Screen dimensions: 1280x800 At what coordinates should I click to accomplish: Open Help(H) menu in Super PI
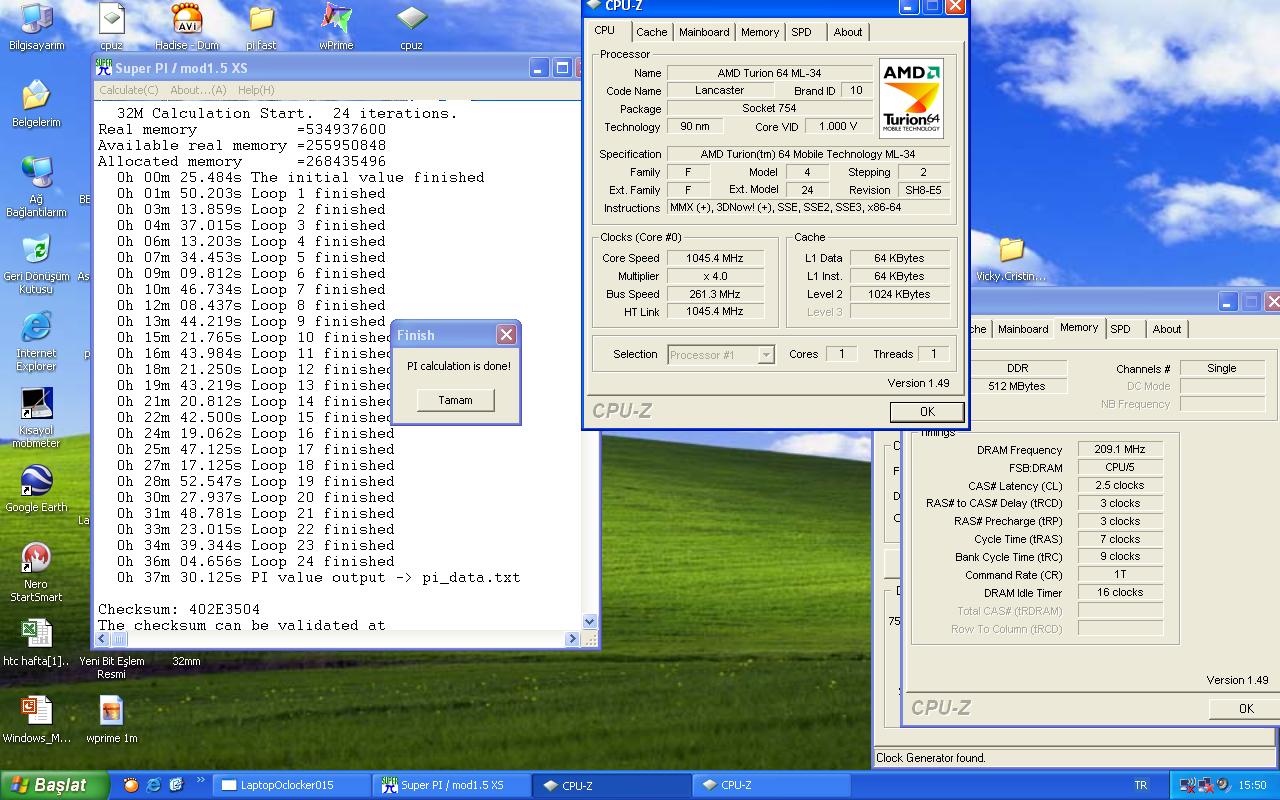click(x=256, y=90)
